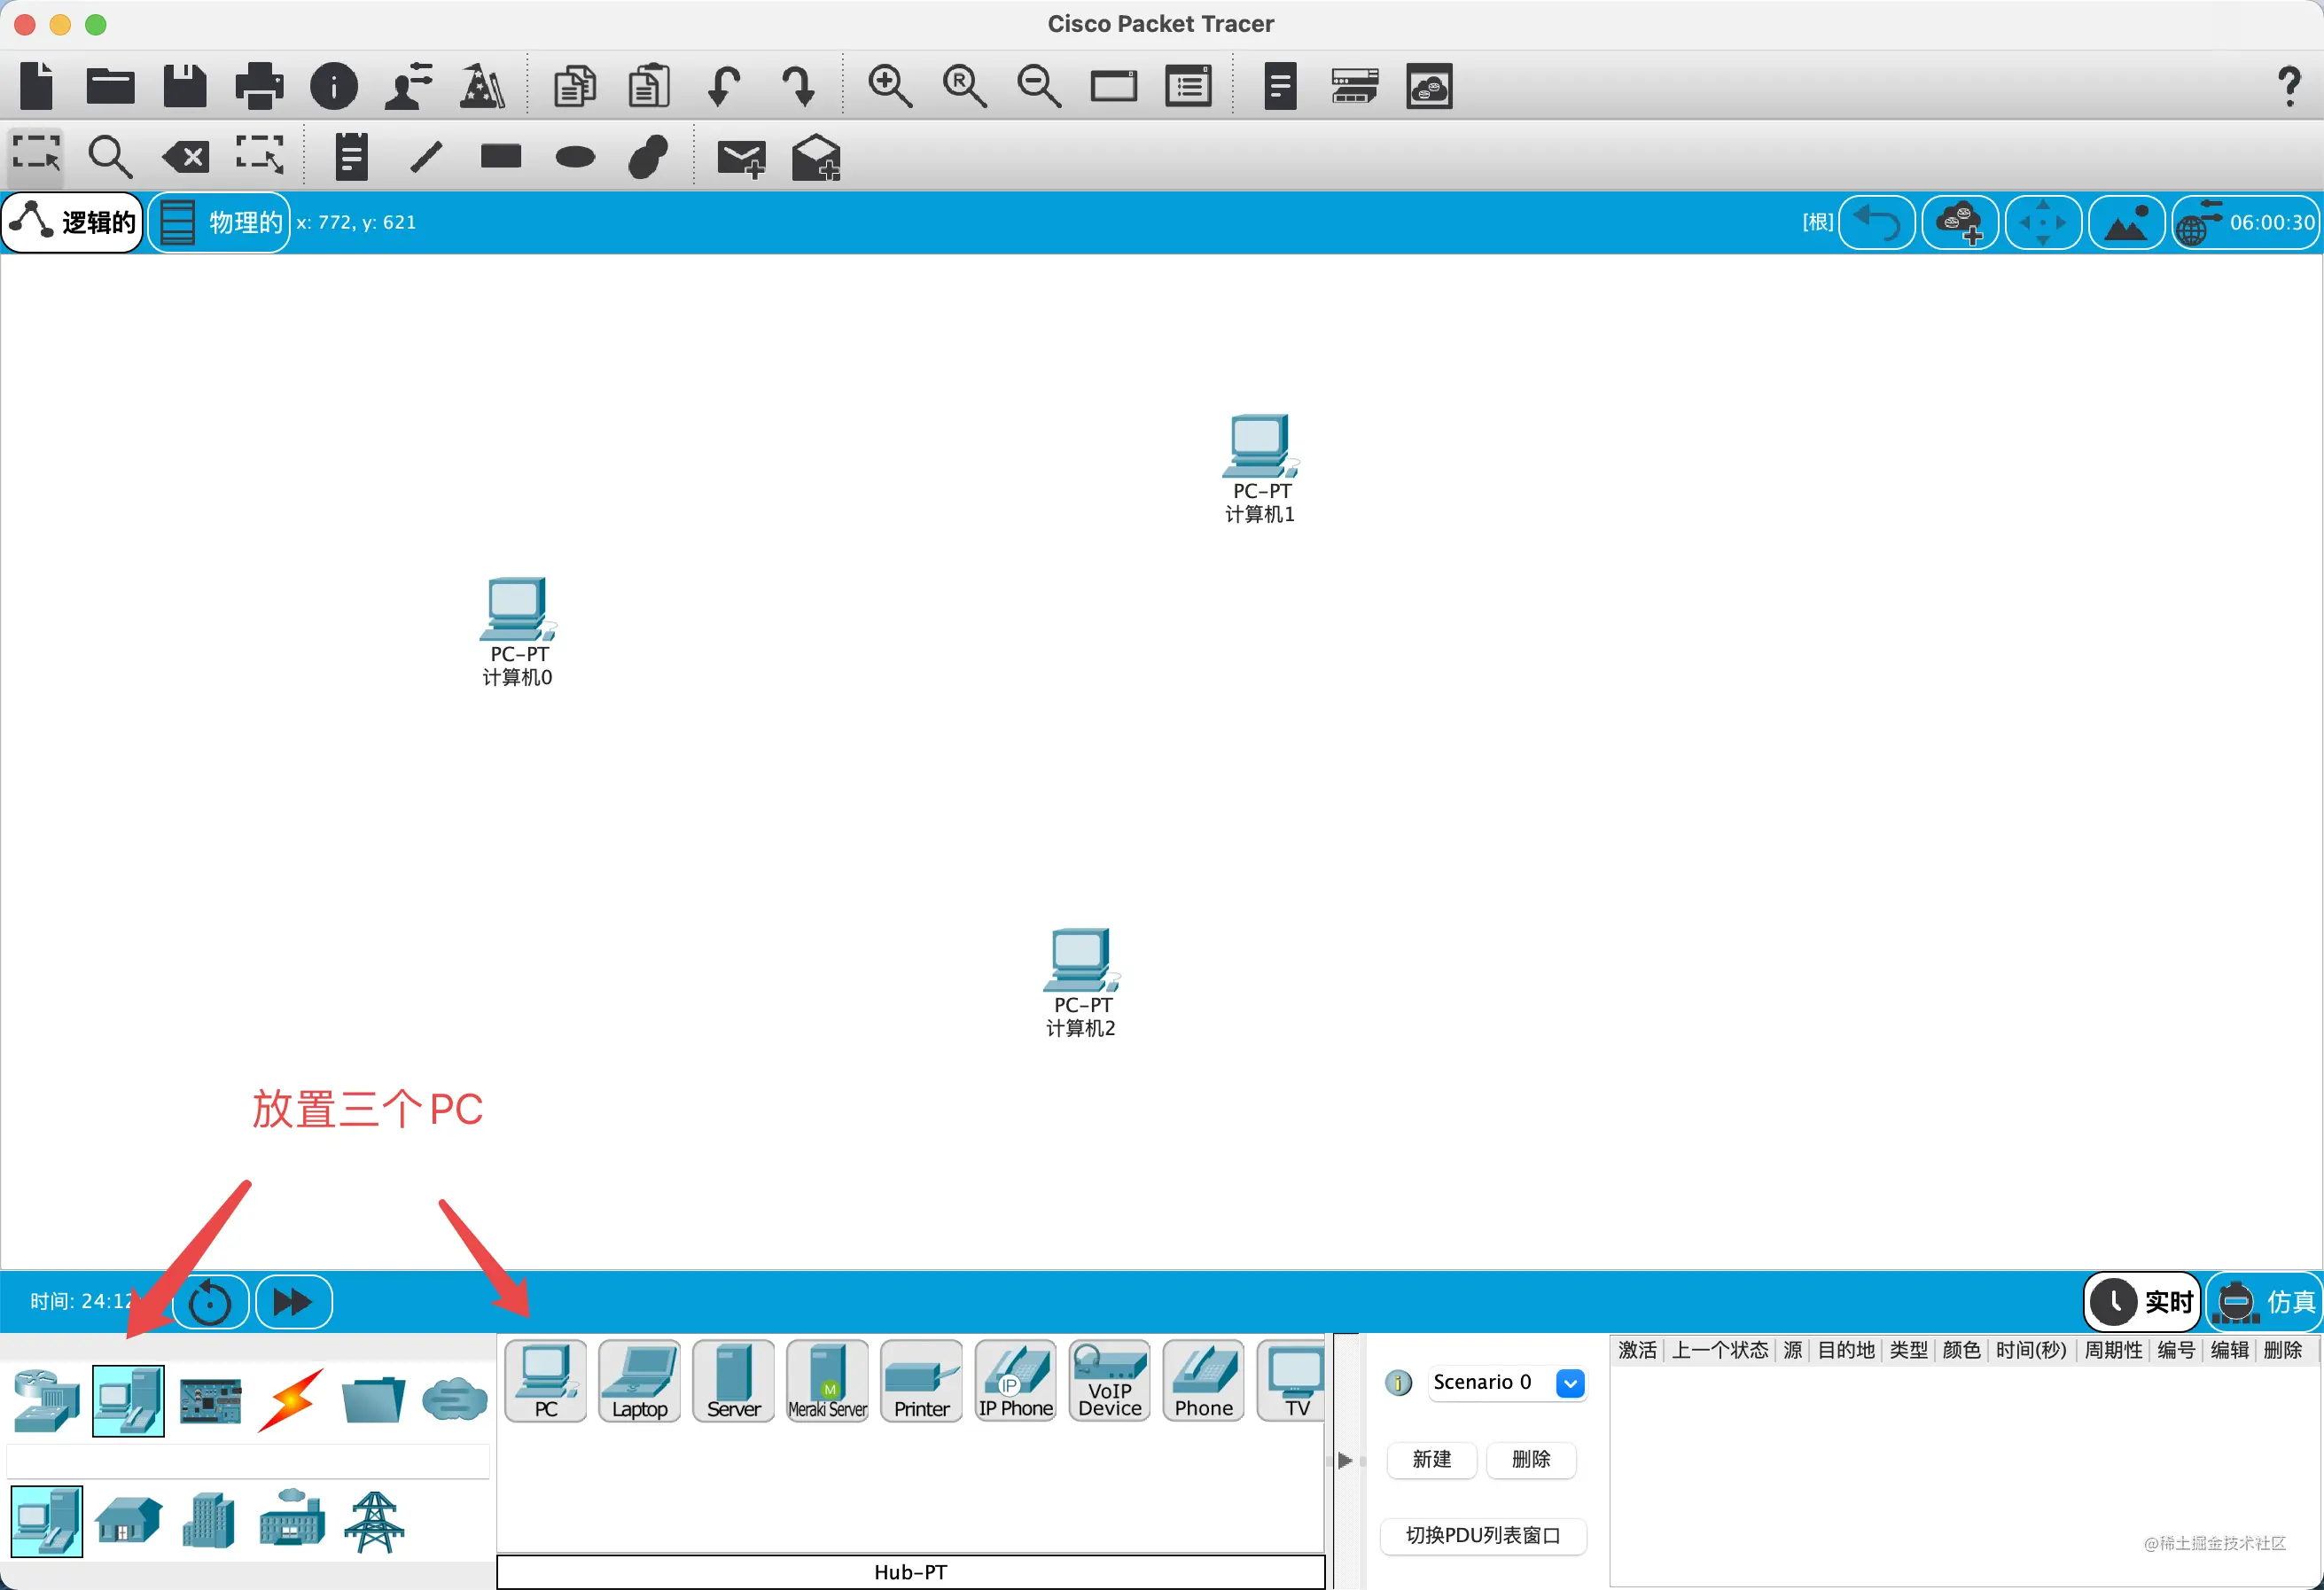Viewport: 2324px width, 1590px height.
Task: Open network information icon
Action: [x=334, y=86]
